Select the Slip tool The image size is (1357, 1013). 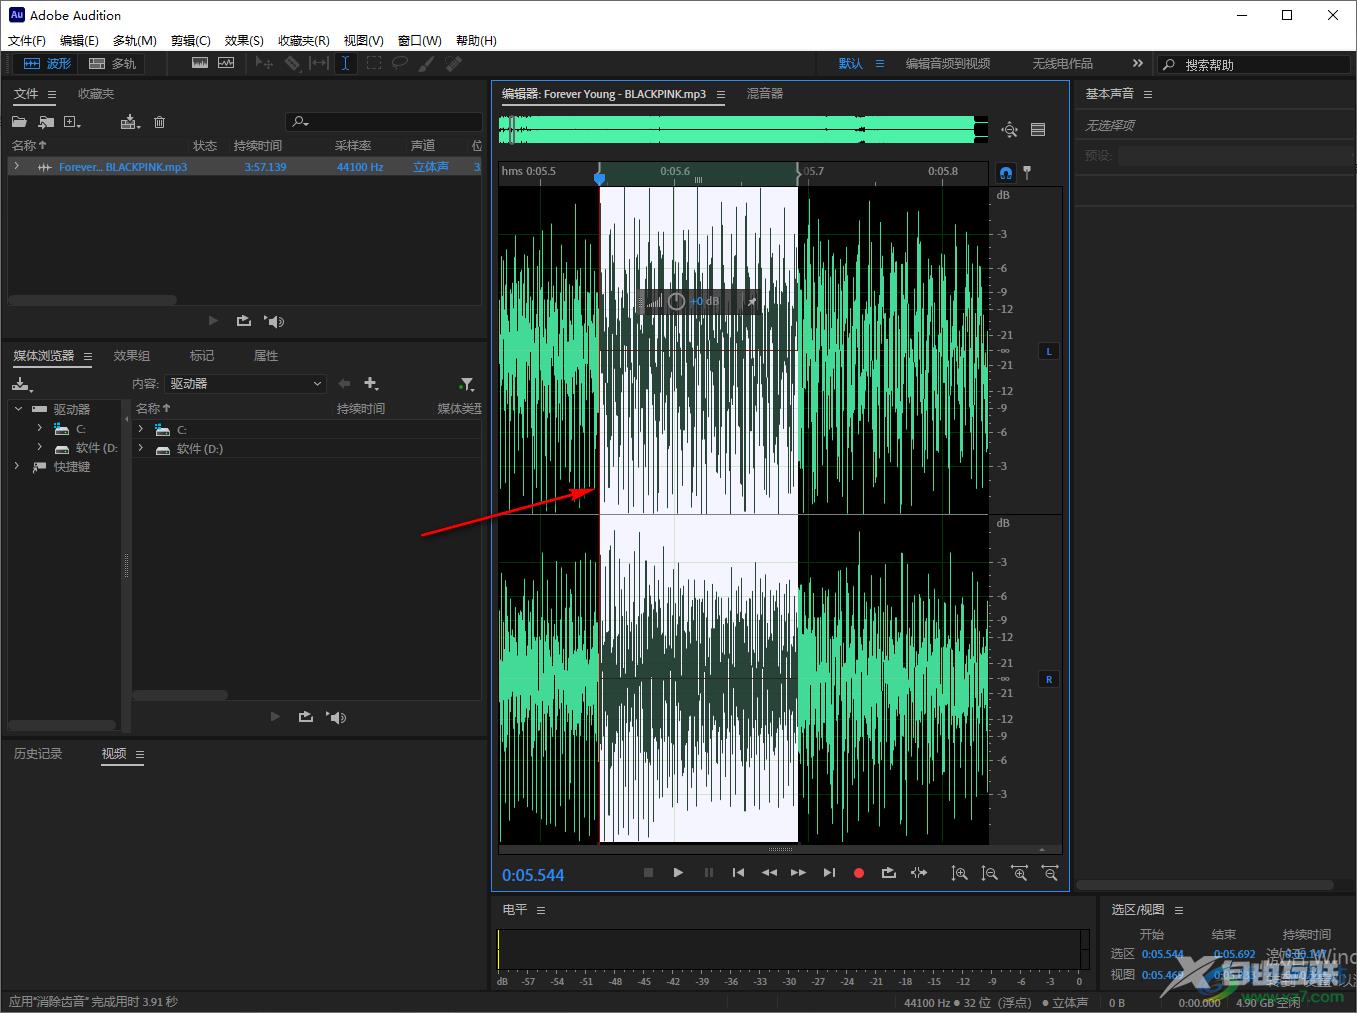click(x=319, y=63)
